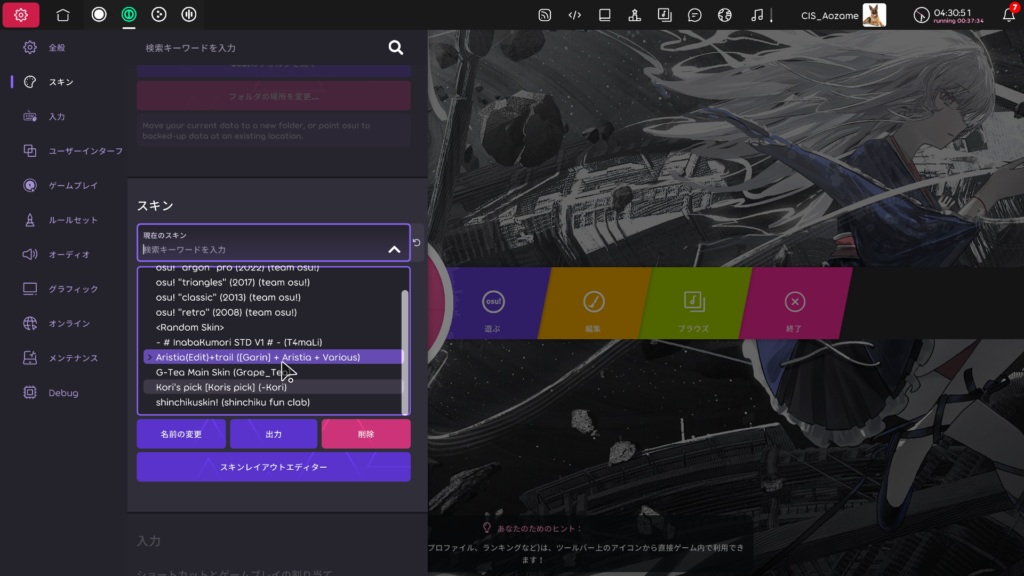1024x576 pixels.
Task: Open the wiki book icon
Action: pyautogui.click(x=605, y=15)
